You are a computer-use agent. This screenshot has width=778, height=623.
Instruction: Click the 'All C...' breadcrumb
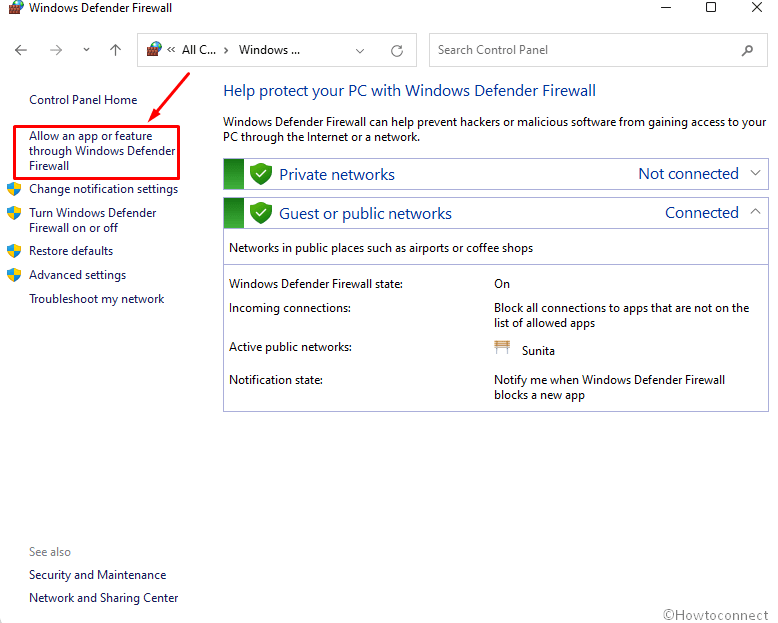click(198, 50)
